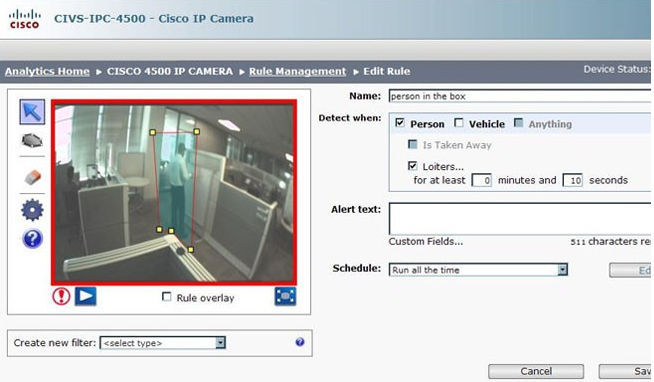
Task: Toggle the Loiters checkbox
Action: pyautogui.click(x=413, y=166)
